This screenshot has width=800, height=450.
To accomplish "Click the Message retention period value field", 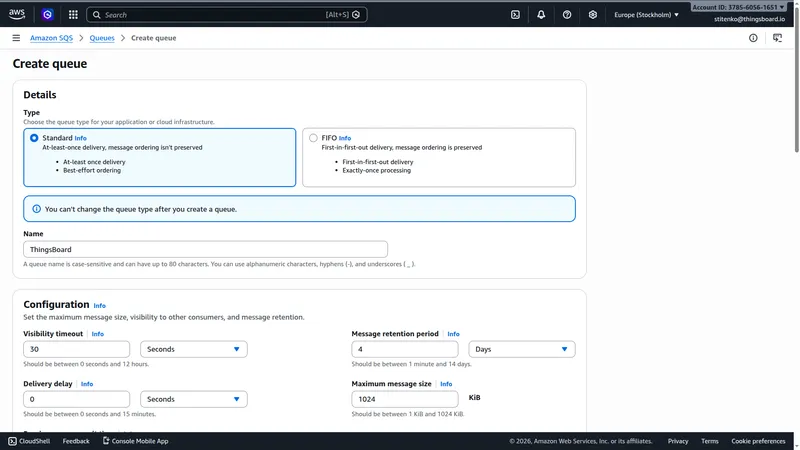I will 405,349.
